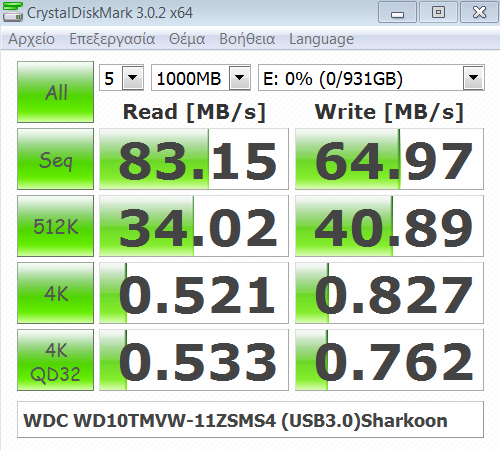This screenshot has height=450, width=500.
Task: Run all benchmarks with the All button
Action: pyautogui.click(x=55, y=92)
